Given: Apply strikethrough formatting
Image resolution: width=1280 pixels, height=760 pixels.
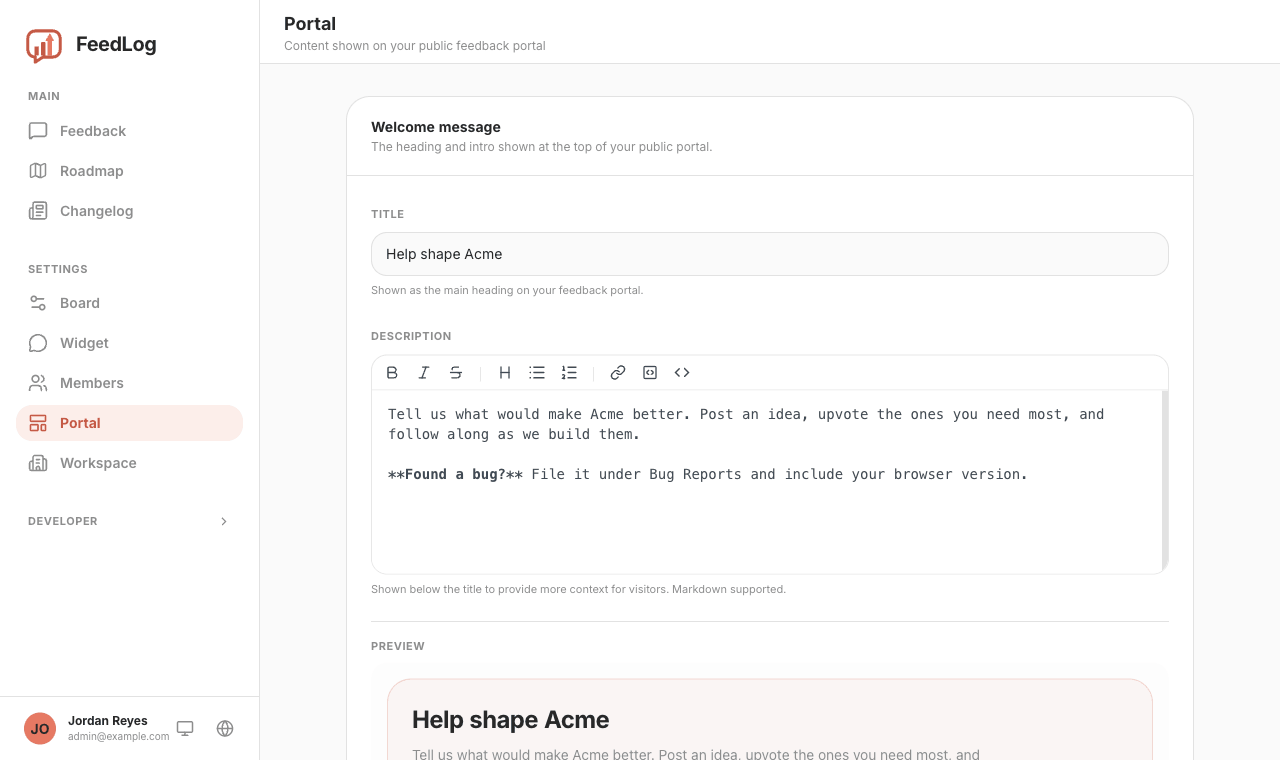Looking at the screenshot, I should click(x=456, y=373).
